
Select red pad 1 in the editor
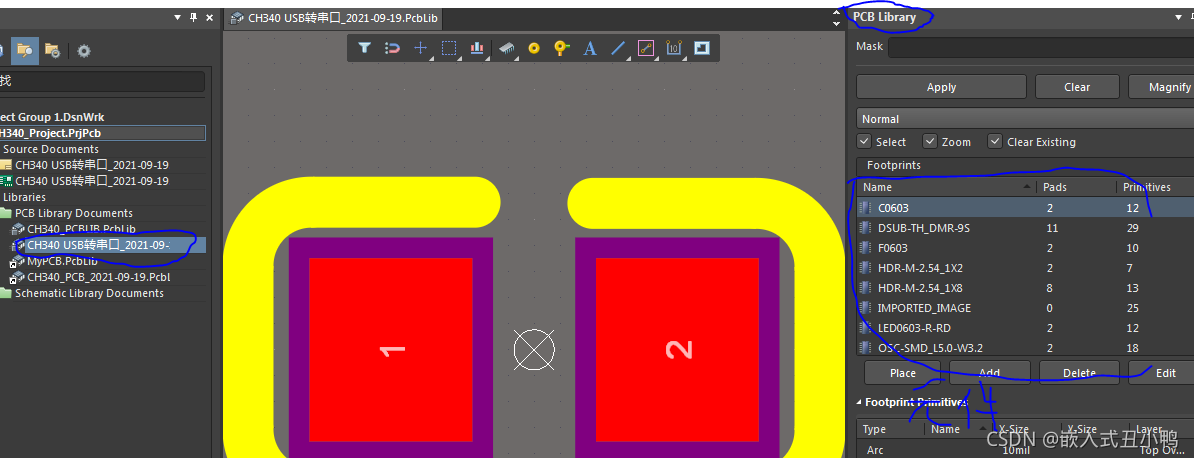(x=391, y=350)
